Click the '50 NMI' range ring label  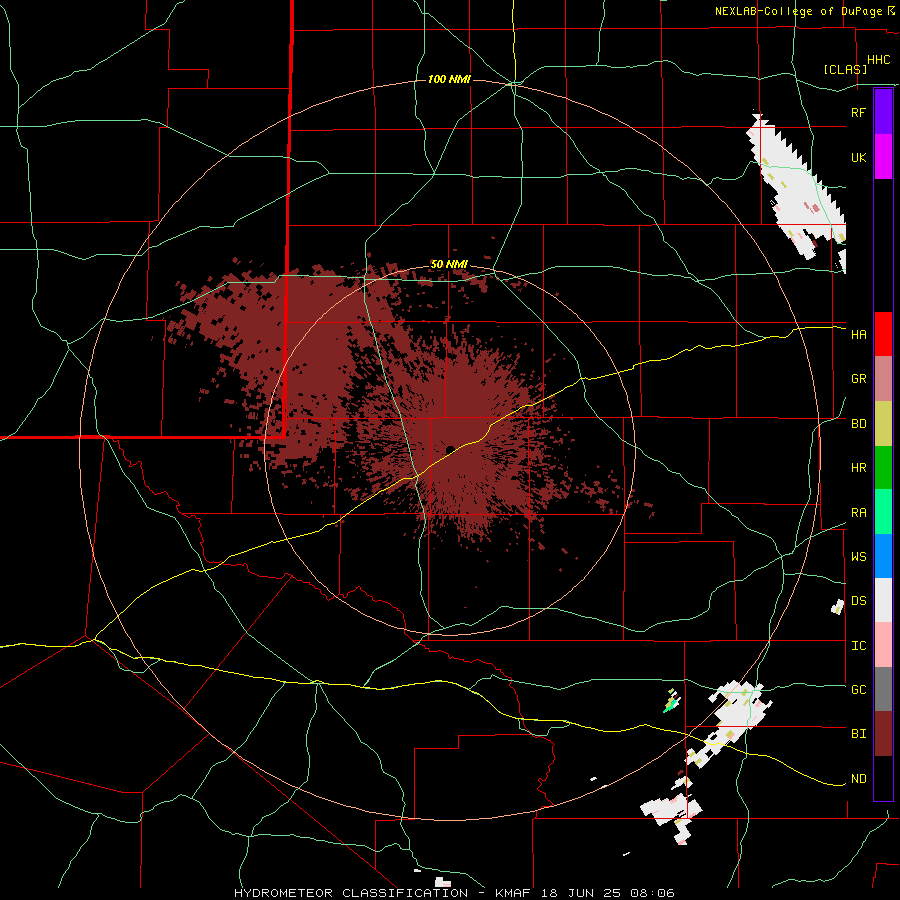[449, 265]
